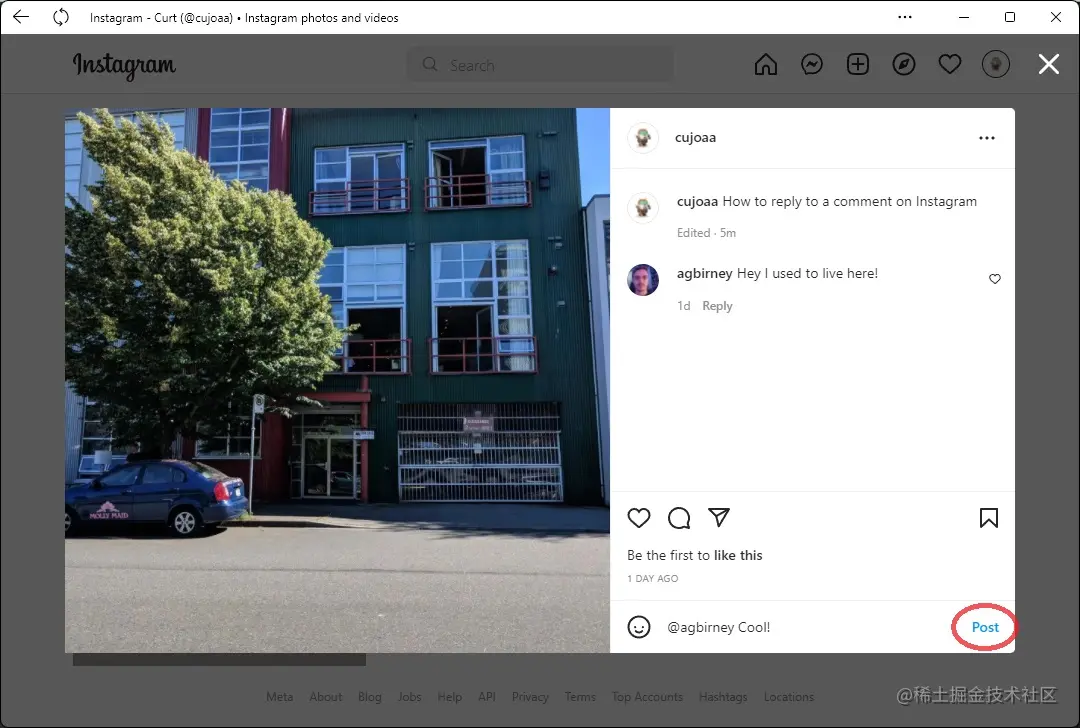Open the Locations footer link
This screenshot has width=1080, height=728.
pos(789,697)
